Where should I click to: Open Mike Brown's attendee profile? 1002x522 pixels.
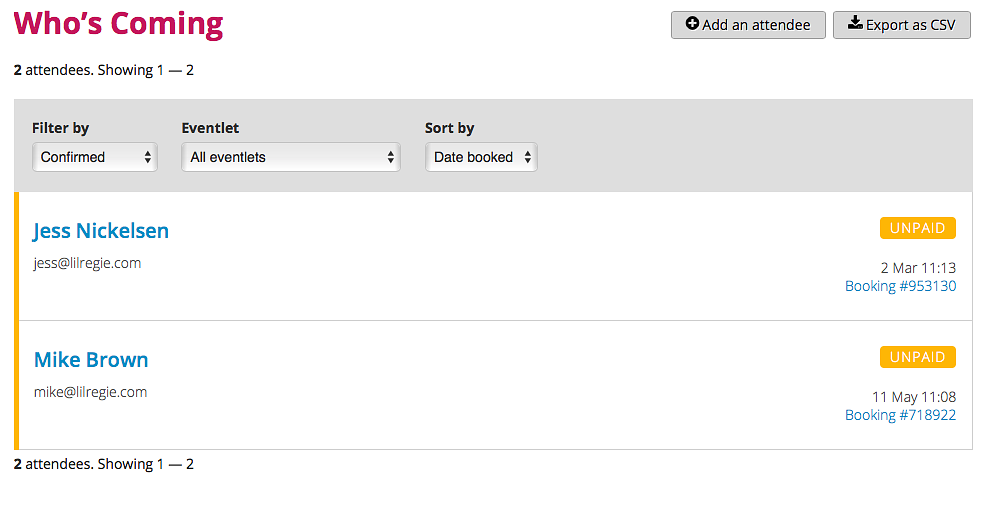pyautogui.click(x=91, y=360)
